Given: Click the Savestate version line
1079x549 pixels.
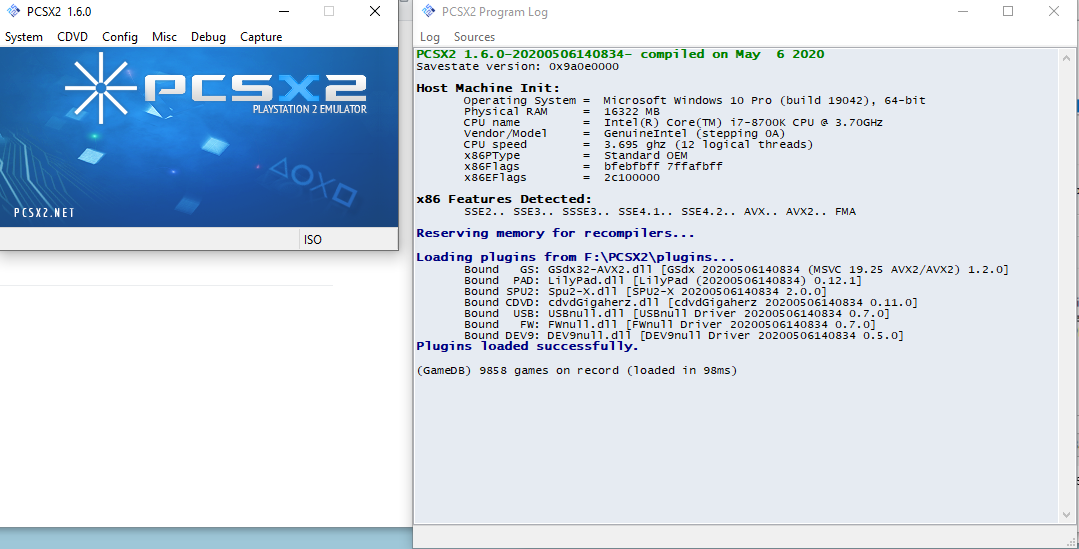Looking at the screenshot, I should tap(517, 67).
